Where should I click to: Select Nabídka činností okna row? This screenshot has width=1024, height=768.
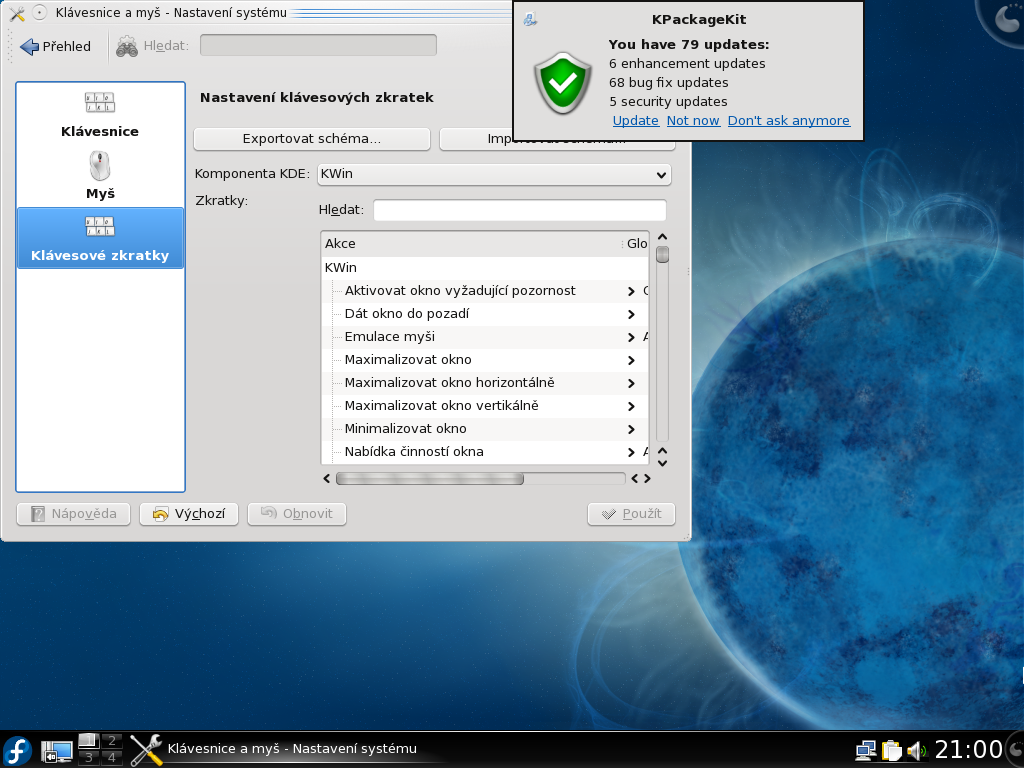tap(485, 451)
